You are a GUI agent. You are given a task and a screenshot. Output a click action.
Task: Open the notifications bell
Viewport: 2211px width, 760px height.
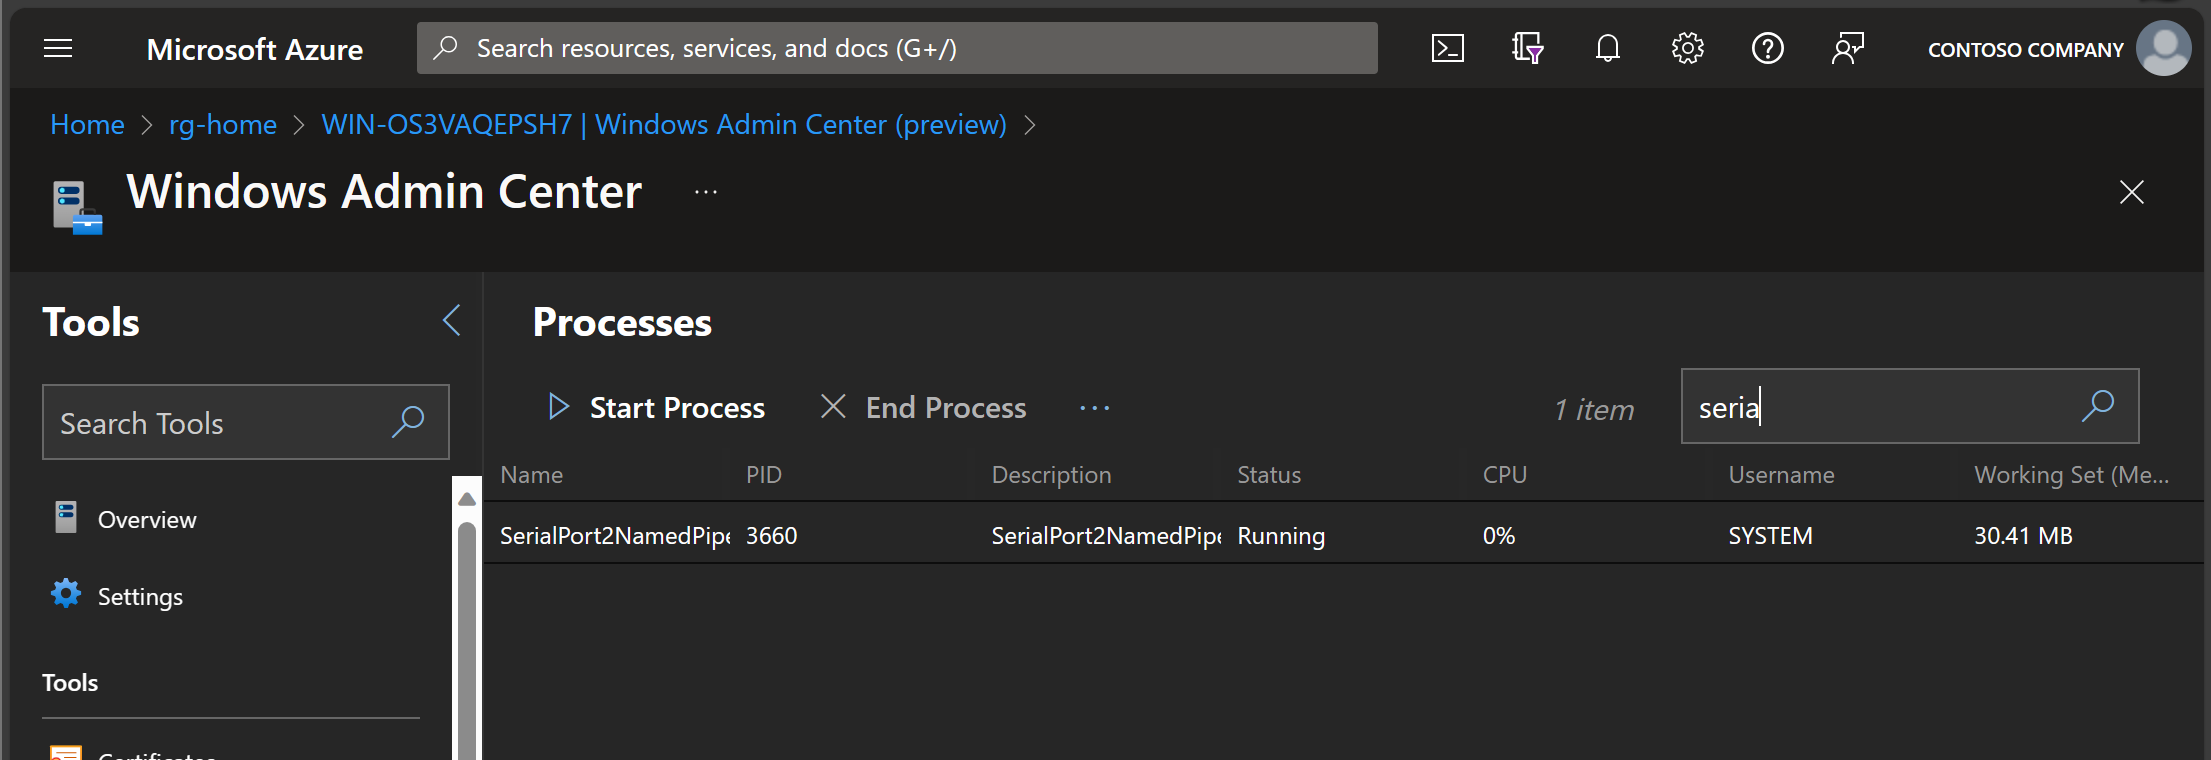pyautogui.click(x=1607, y=48)
